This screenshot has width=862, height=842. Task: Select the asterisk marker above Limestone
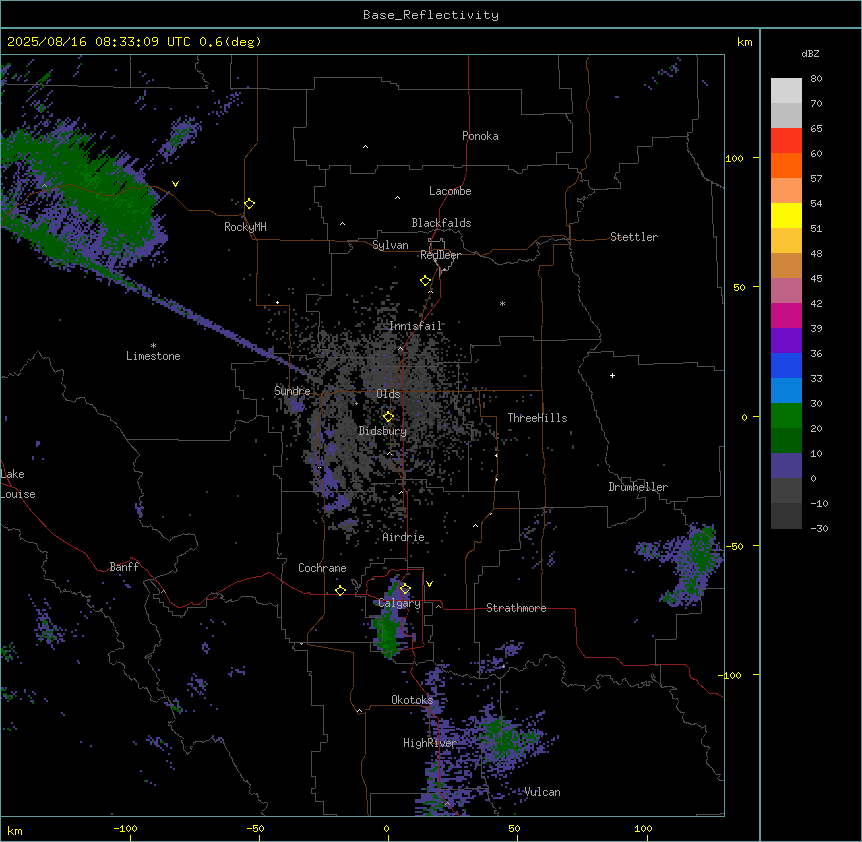pyautogui.click(x=153, y=346)
